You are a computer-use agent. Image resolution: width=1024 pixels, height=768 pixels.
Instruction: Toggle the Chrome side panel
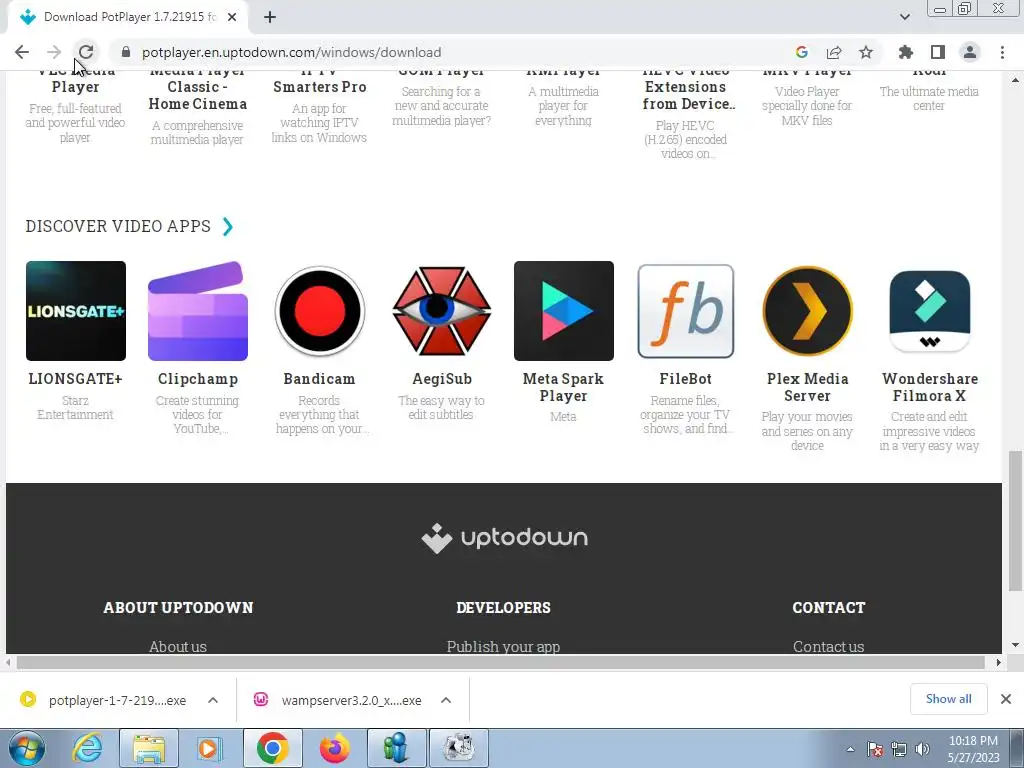coord(938,52)
